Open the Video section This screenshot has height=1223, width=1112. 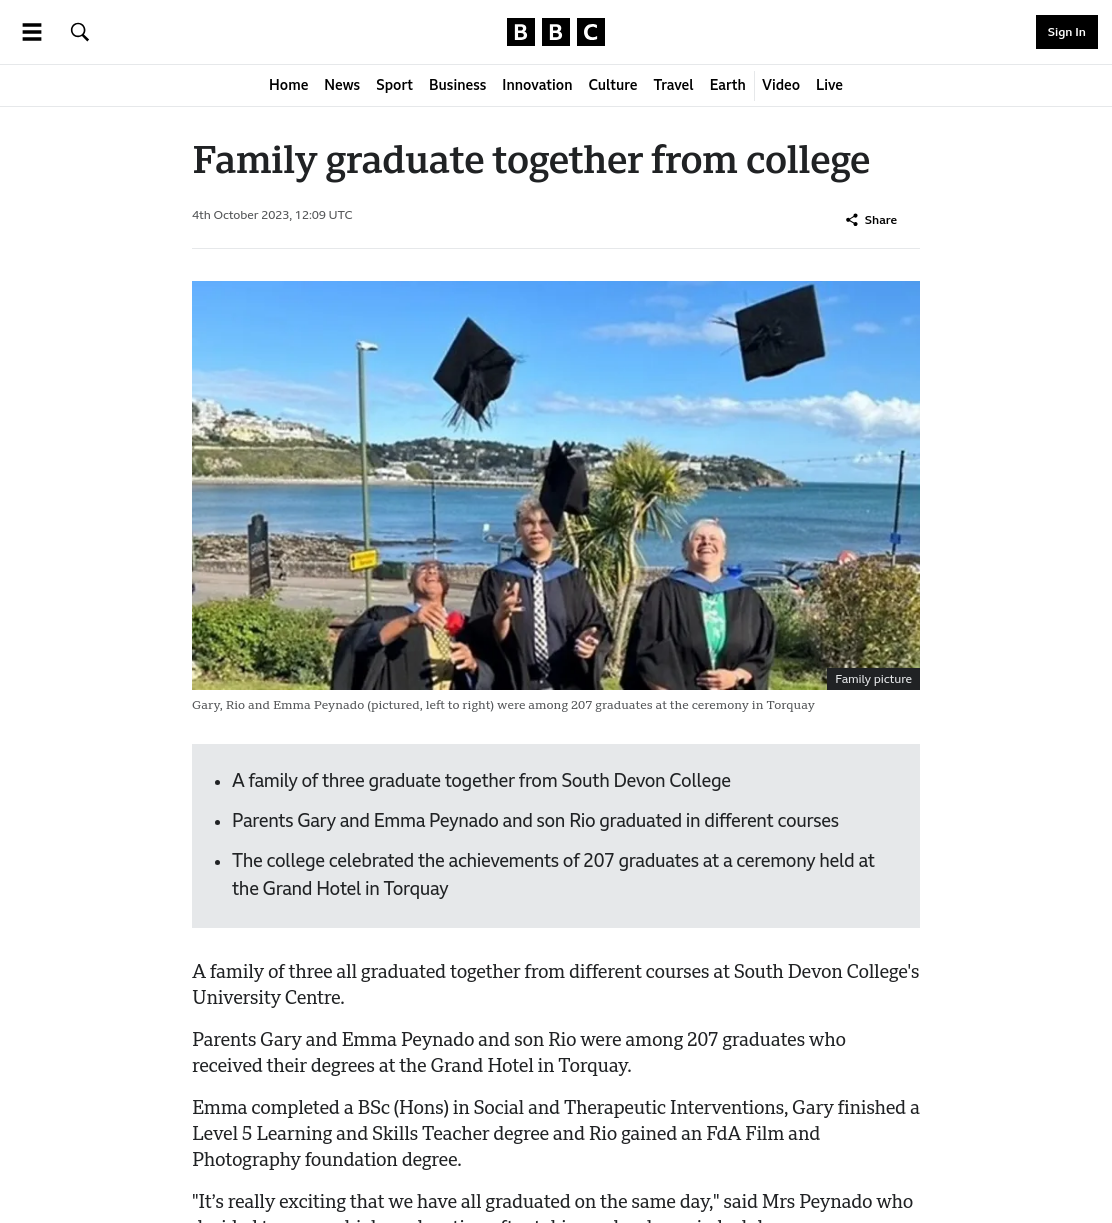click(x=781, y=85)
